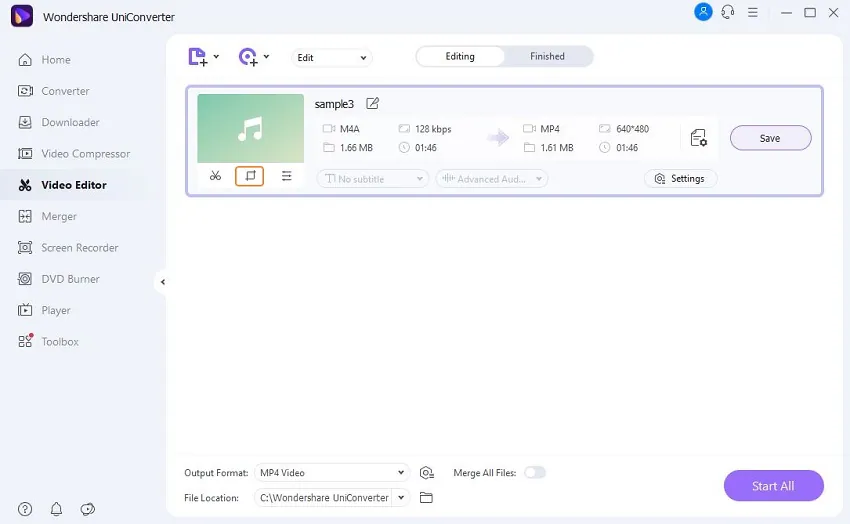Viewport: 850px width, 524px height.
Task: Open the No subtitle dropdown
Action: pyautogui.click(x=373, y=179)
